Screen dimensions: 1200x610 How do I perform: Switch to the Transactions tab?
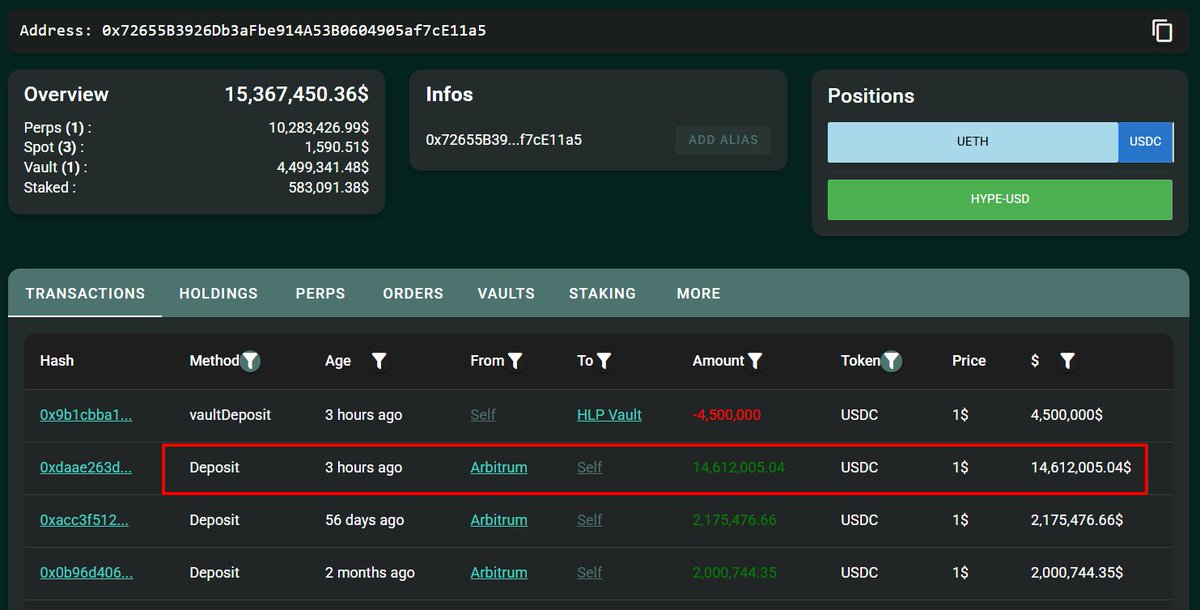(x=85, y=293)
